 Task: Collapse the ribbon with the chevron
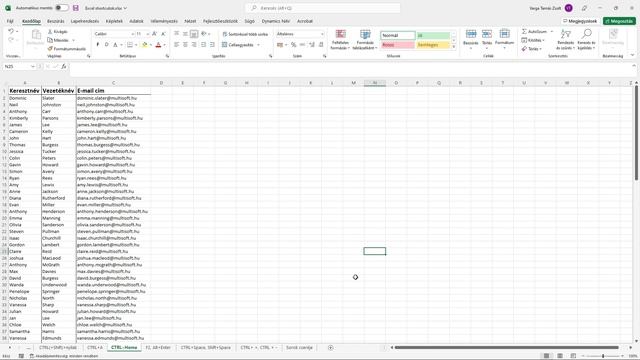[x=632, y=55]
